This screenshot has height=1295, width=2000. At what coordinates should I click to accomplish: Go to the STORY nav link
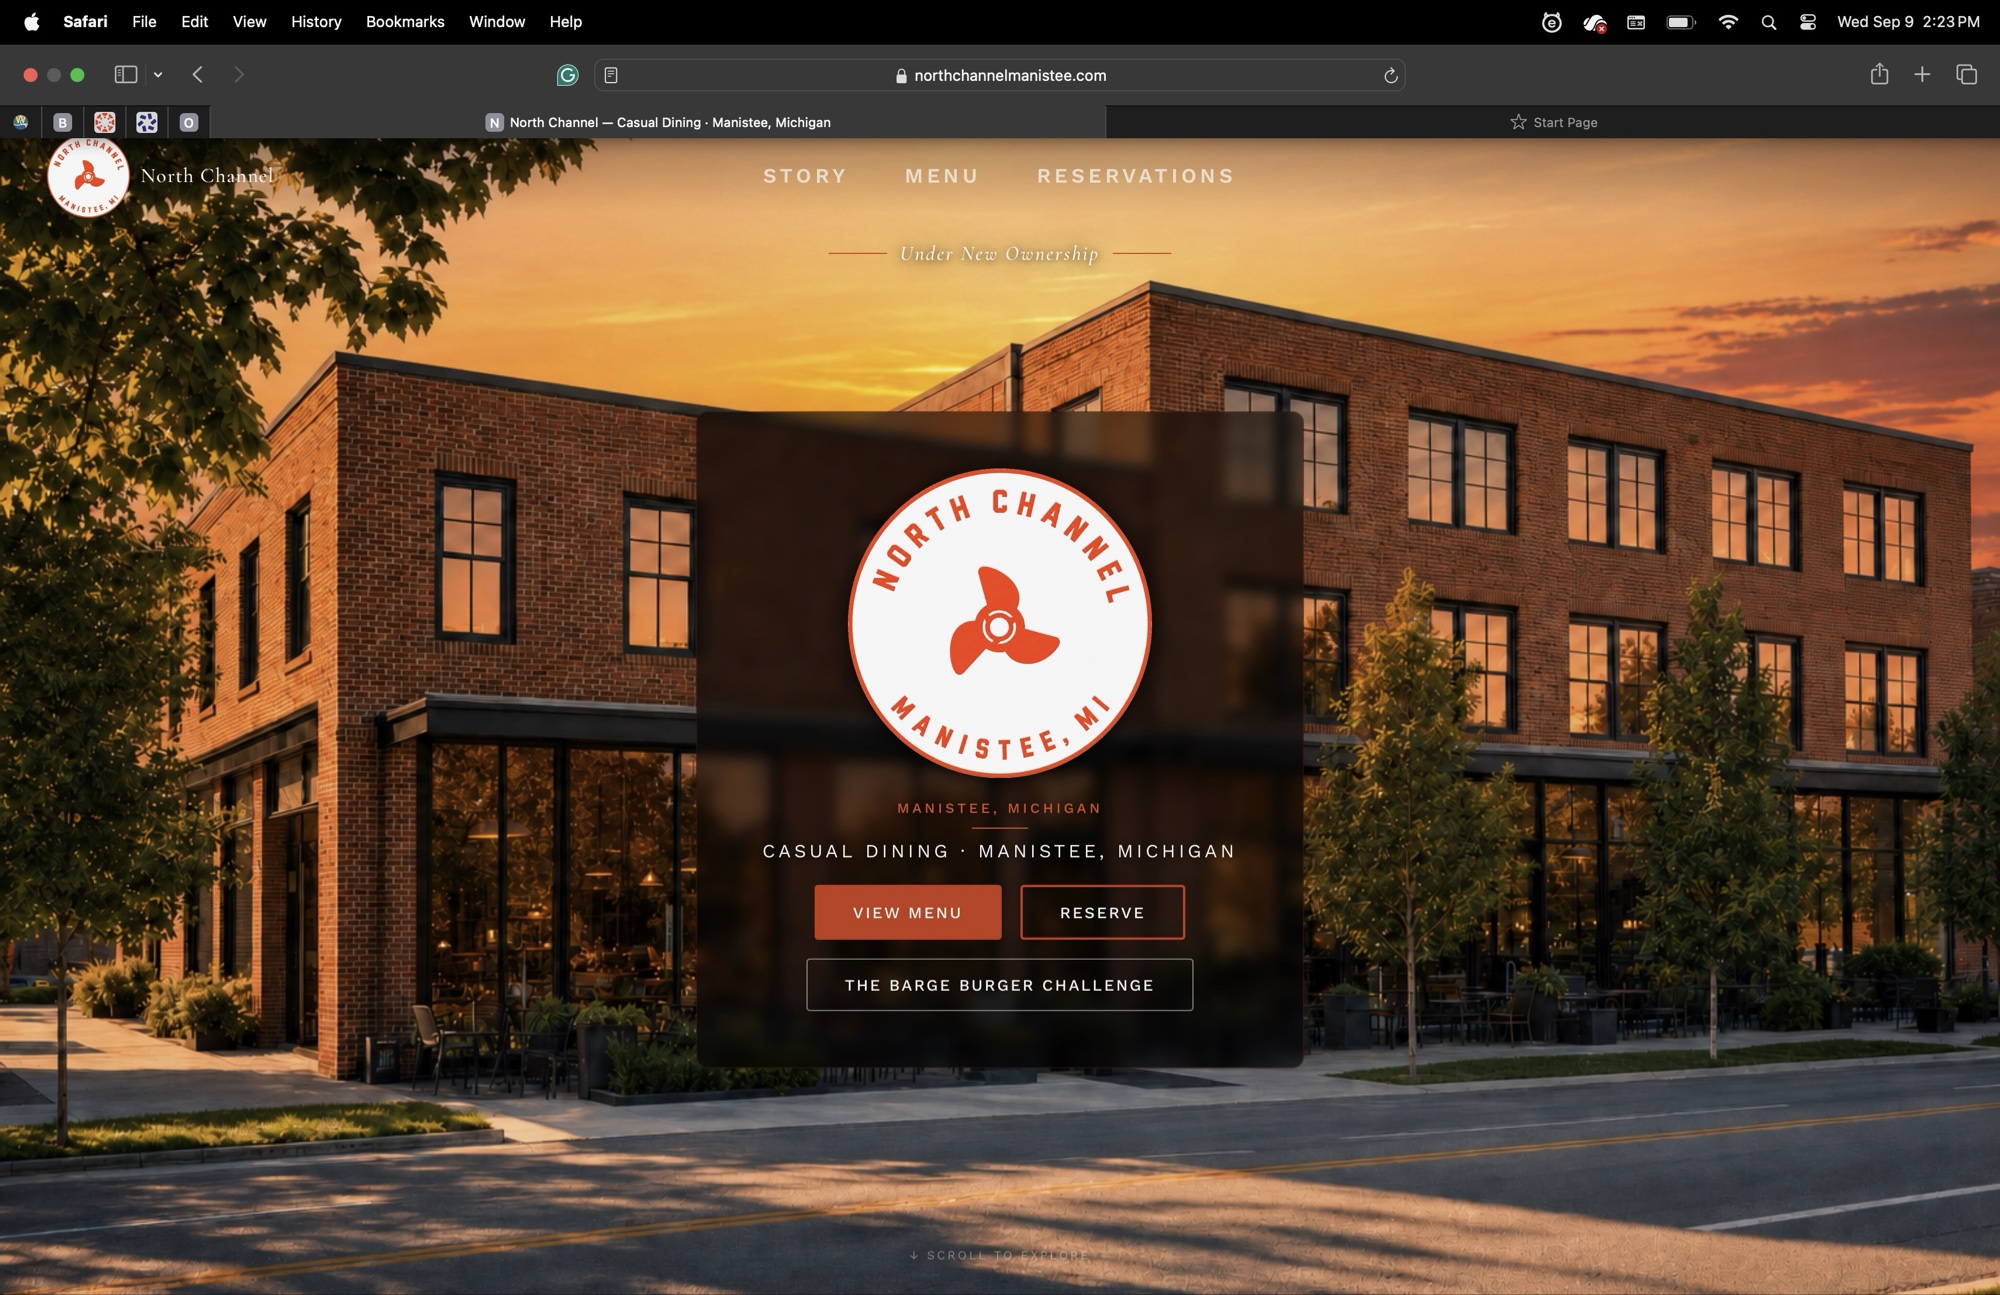(x=805, y=176)
